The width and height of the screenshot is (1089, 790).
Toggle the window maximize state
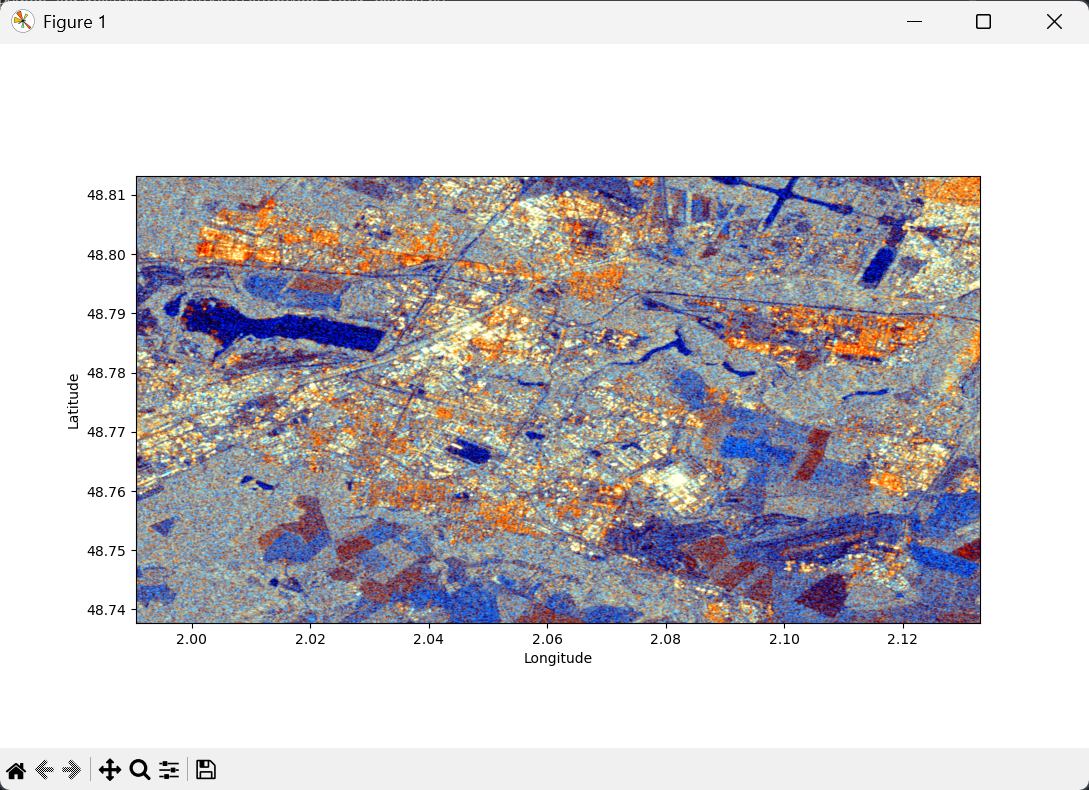tap(982, 21)
